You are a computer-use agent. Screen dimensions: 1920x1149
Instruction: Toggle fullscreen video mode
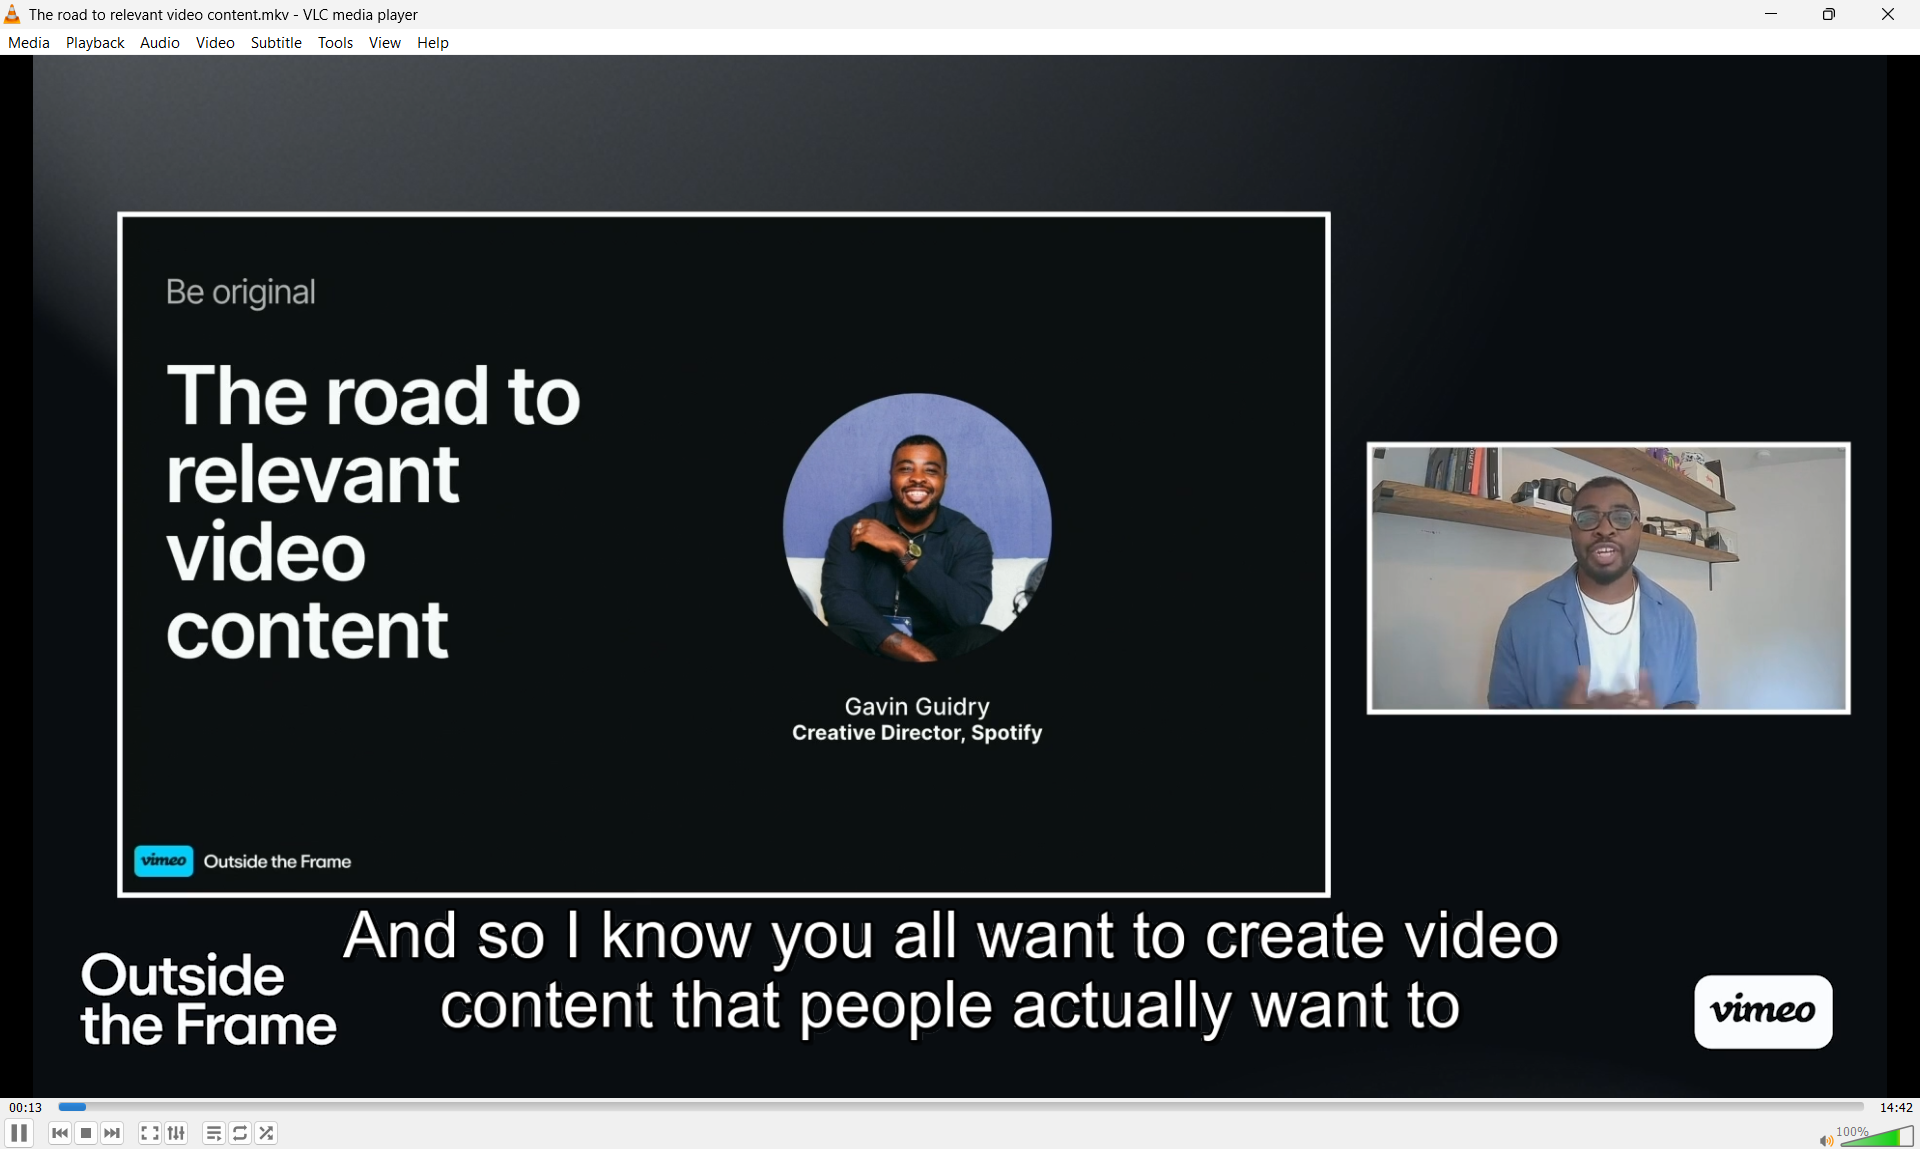[149, 1133]
